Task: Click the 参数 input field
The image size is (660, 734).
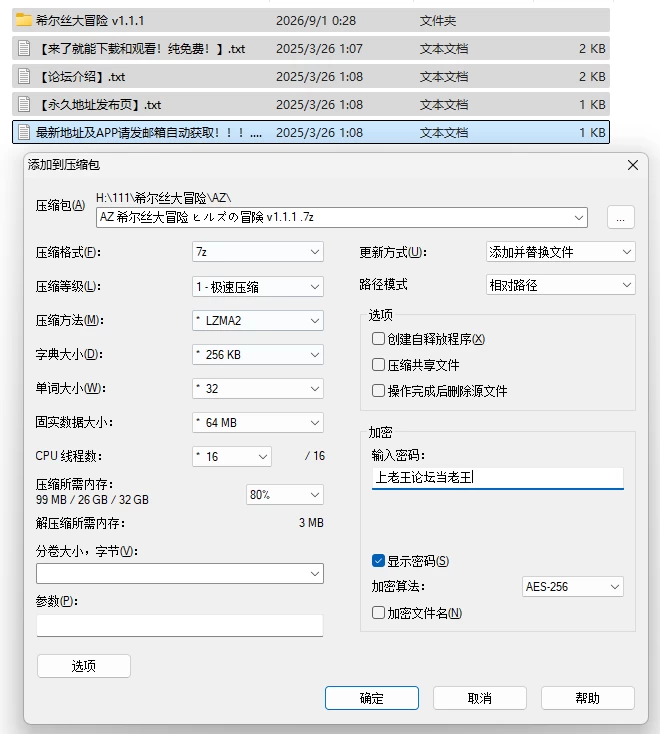Action: click(180, 625)
